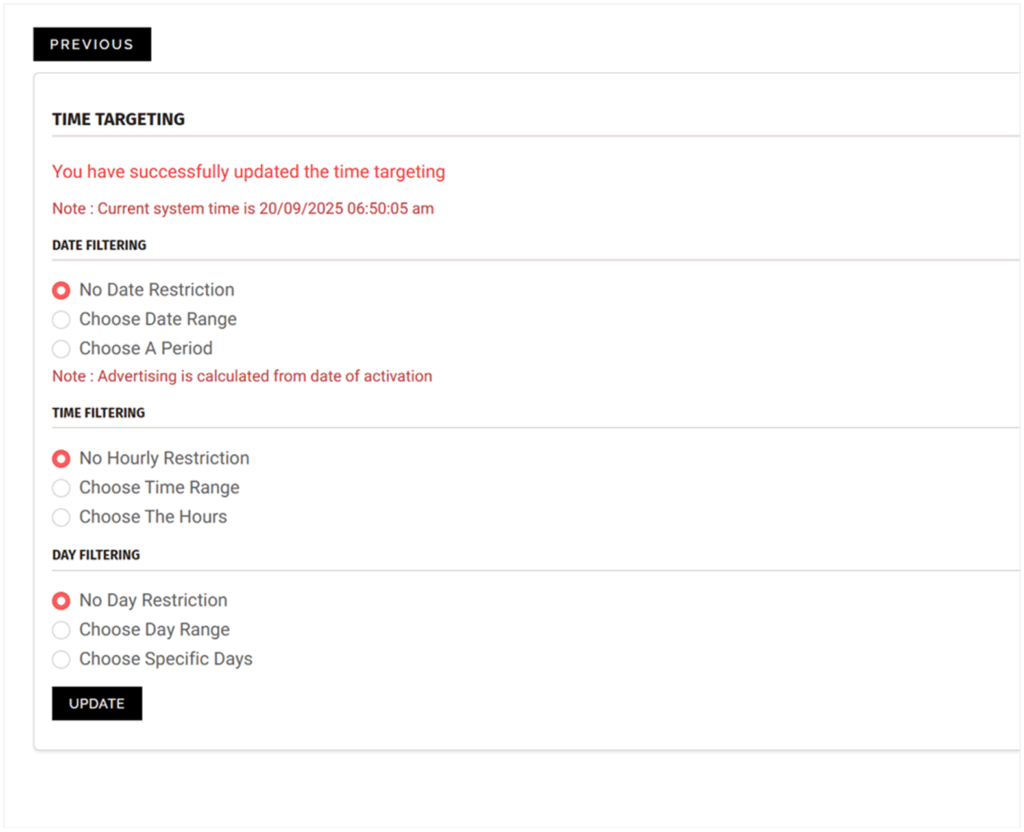Click the Previous button
Image resolution: width=1024 pixels, height=832 pixels.
tap(92, 44)
